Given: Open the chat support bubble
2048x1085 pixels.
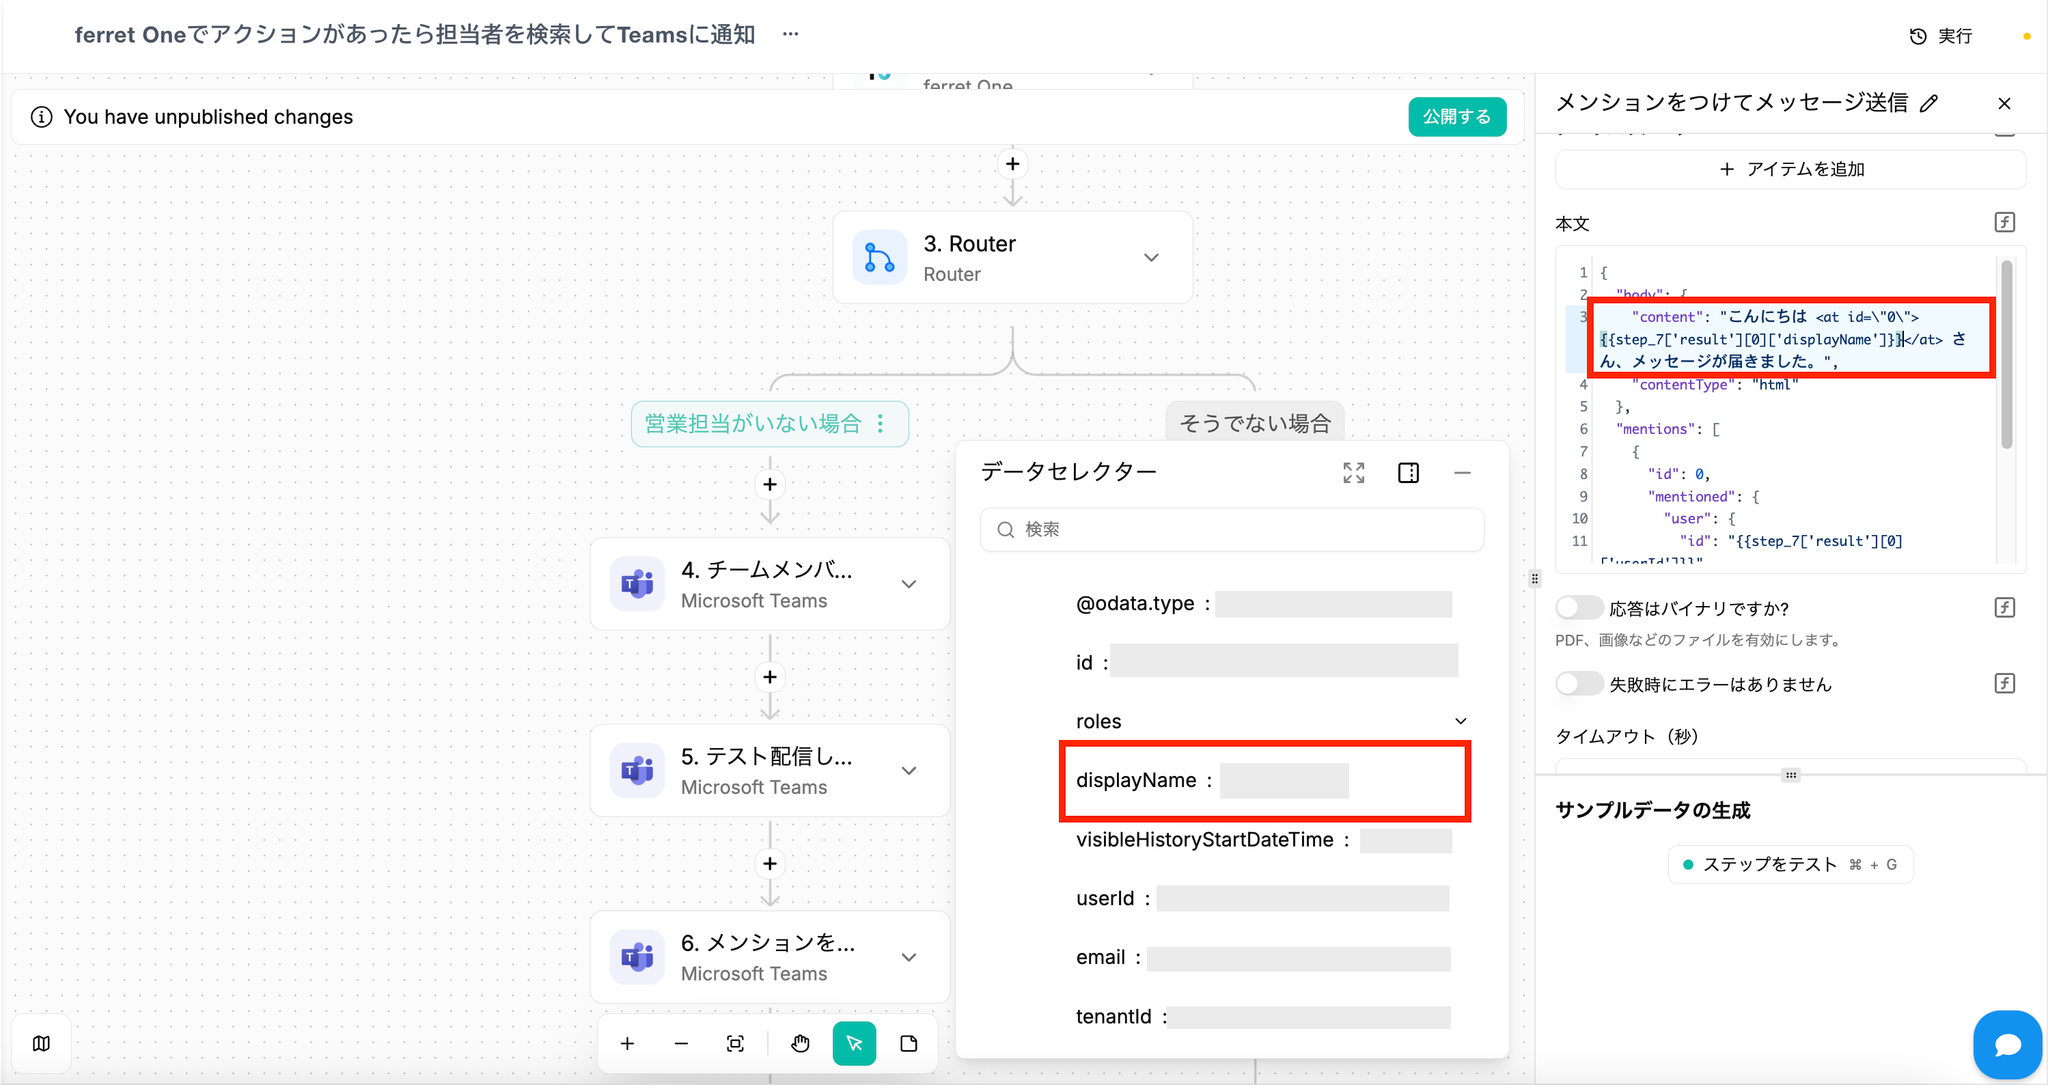Looking at the screenshot, I should pyautogui.click(x=2007, y=1045).
